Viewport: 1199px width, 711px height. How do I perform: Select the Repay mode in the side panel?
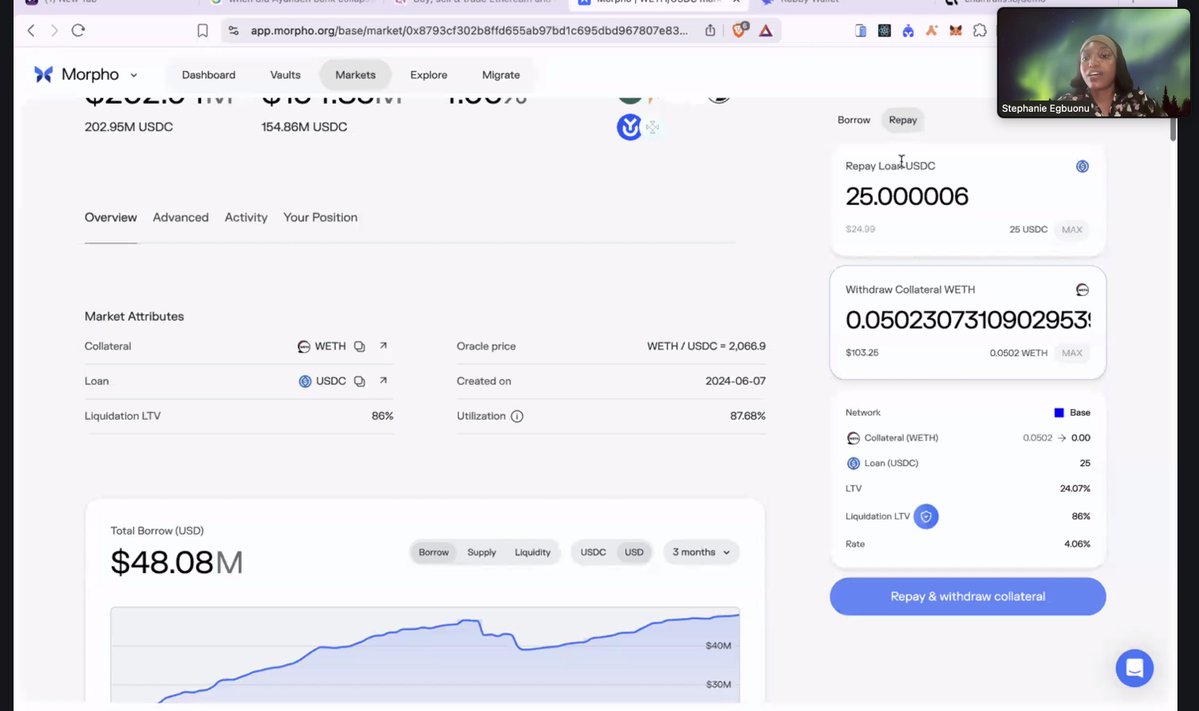902,120
